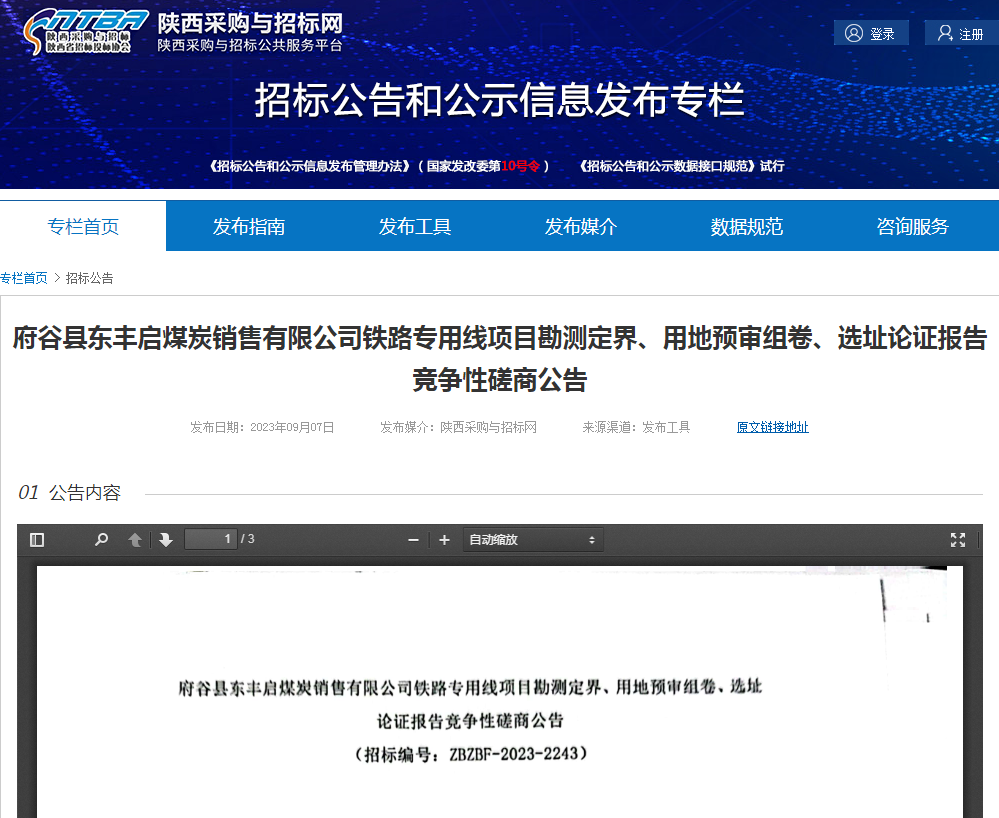Viewport: 999px width, 818px height.
Task: Open the 咨询服务 menu item
Action: pos(912,226)
